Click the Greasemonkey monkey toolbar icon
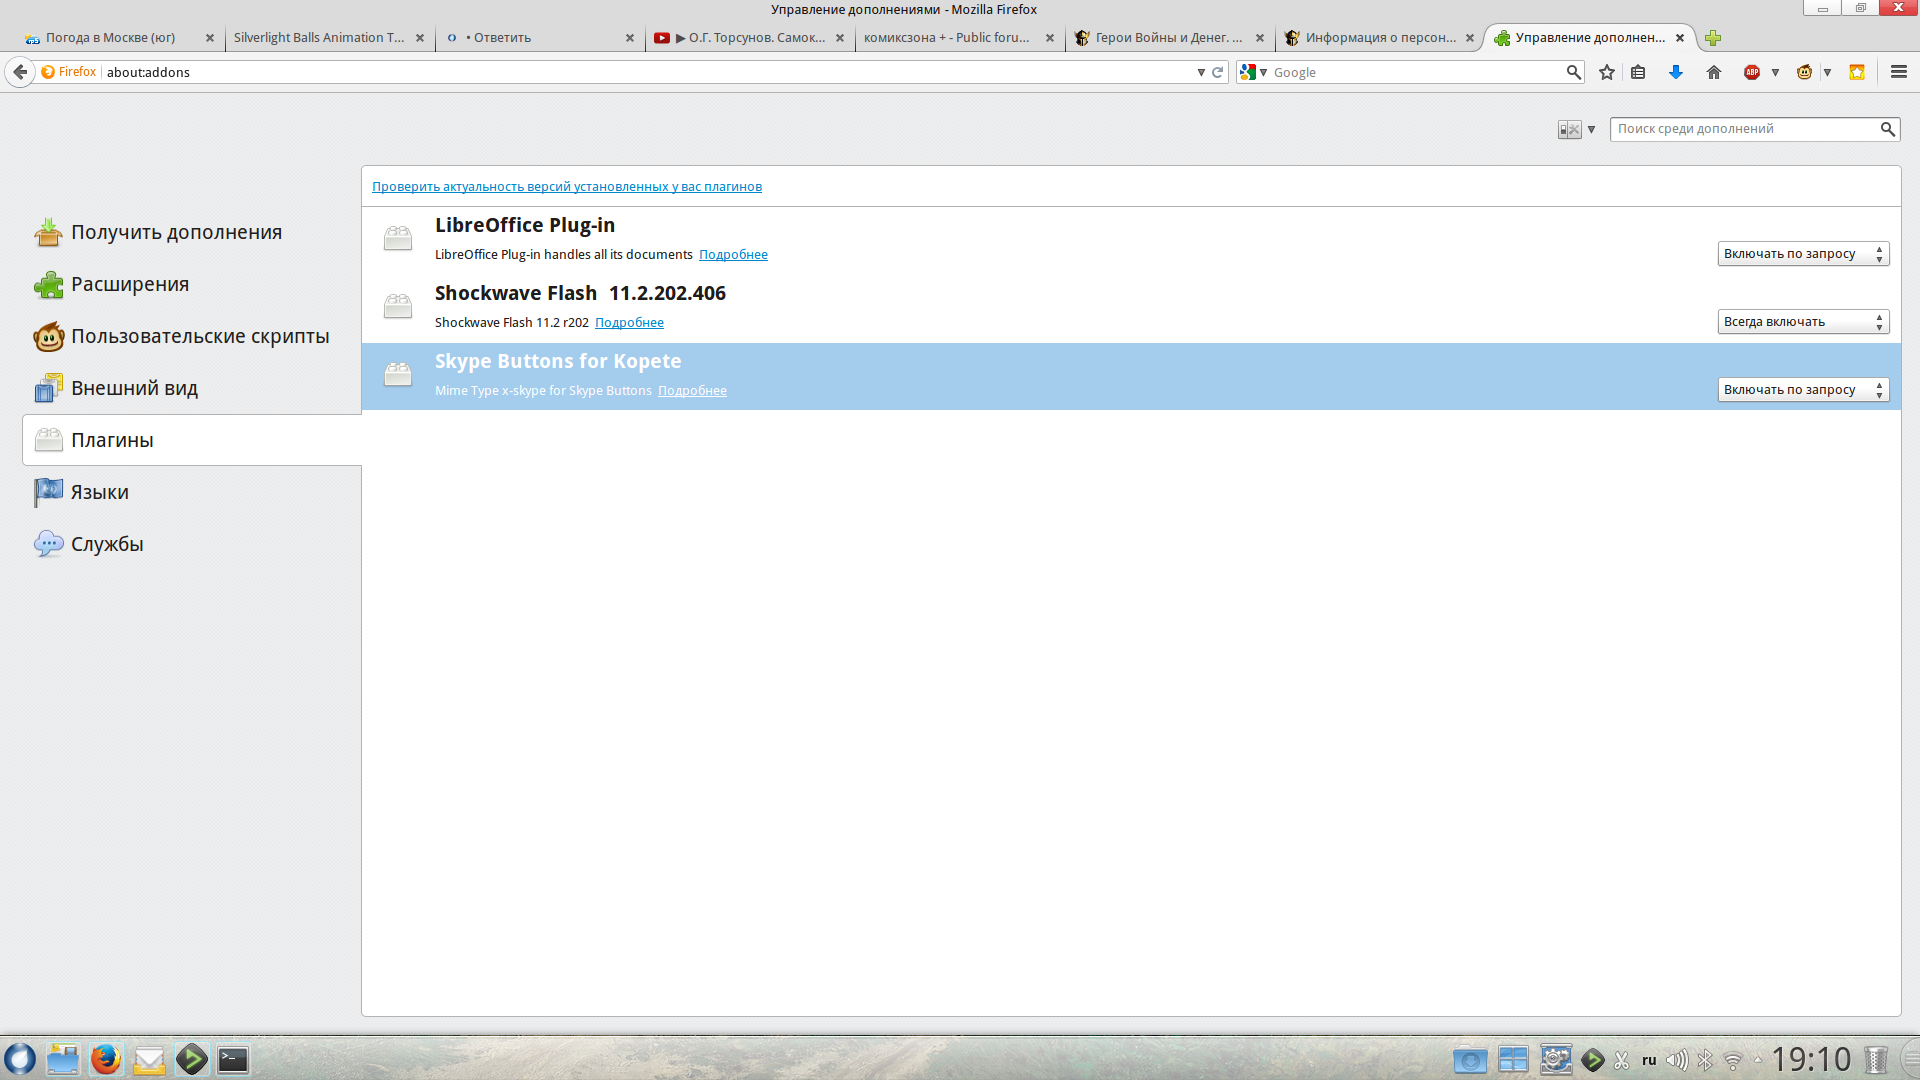Screen dimensions: 1920x1080 pos(1805,72)
